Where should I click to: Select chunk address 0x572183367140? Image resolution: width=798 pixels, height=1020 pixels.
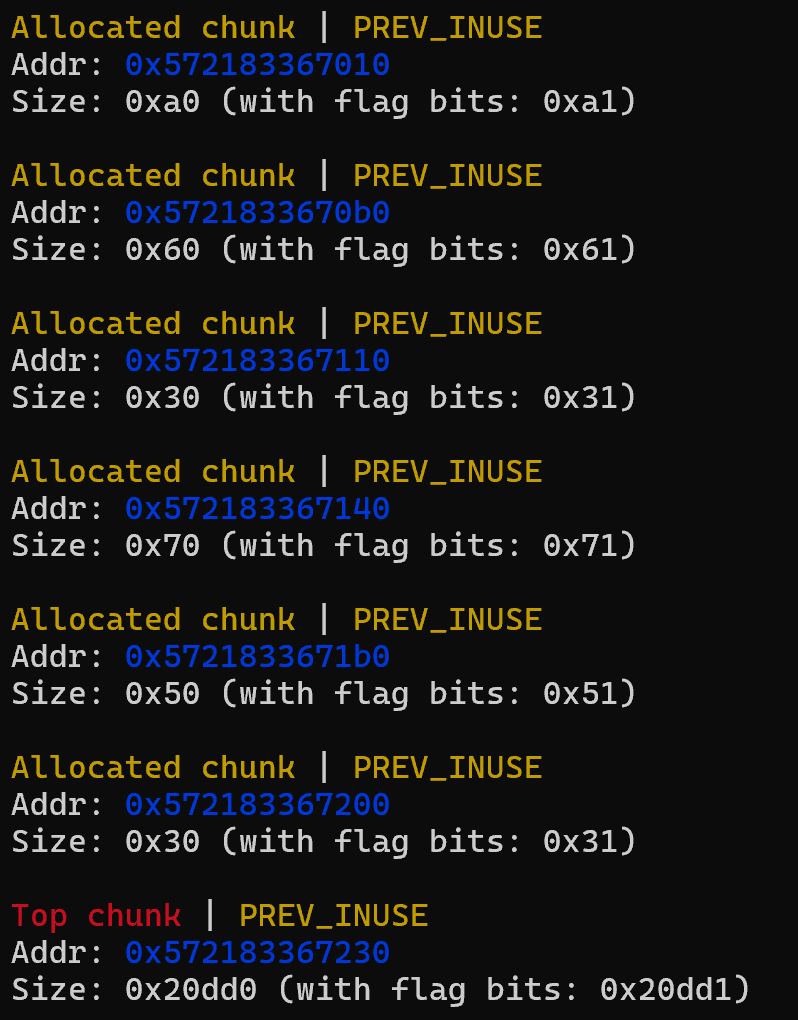tap(257, 509)
